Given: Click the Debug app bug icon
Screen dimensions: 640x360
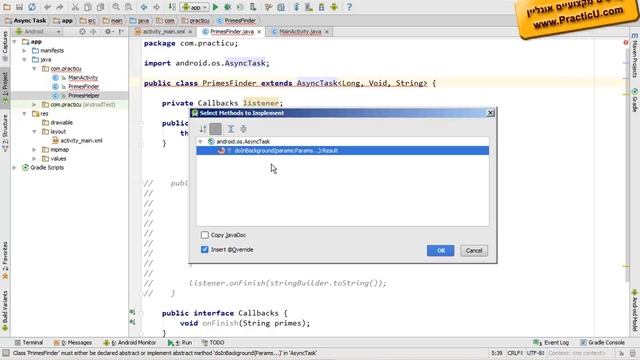Looking at the screenshot, I should pos(228,7).
